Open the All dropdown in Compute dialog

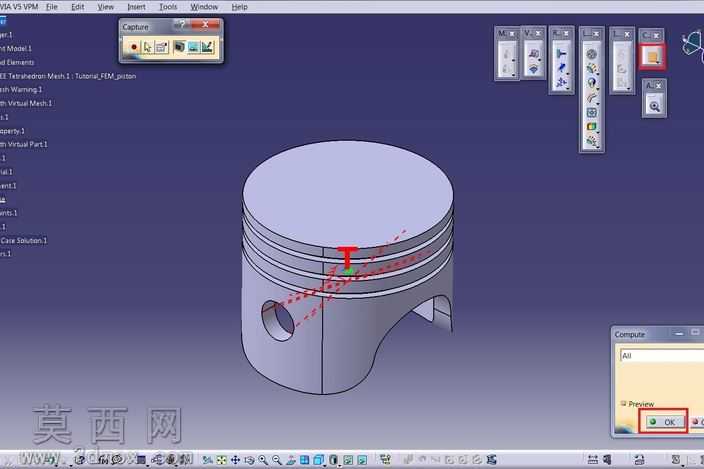[x=662, y=355]
